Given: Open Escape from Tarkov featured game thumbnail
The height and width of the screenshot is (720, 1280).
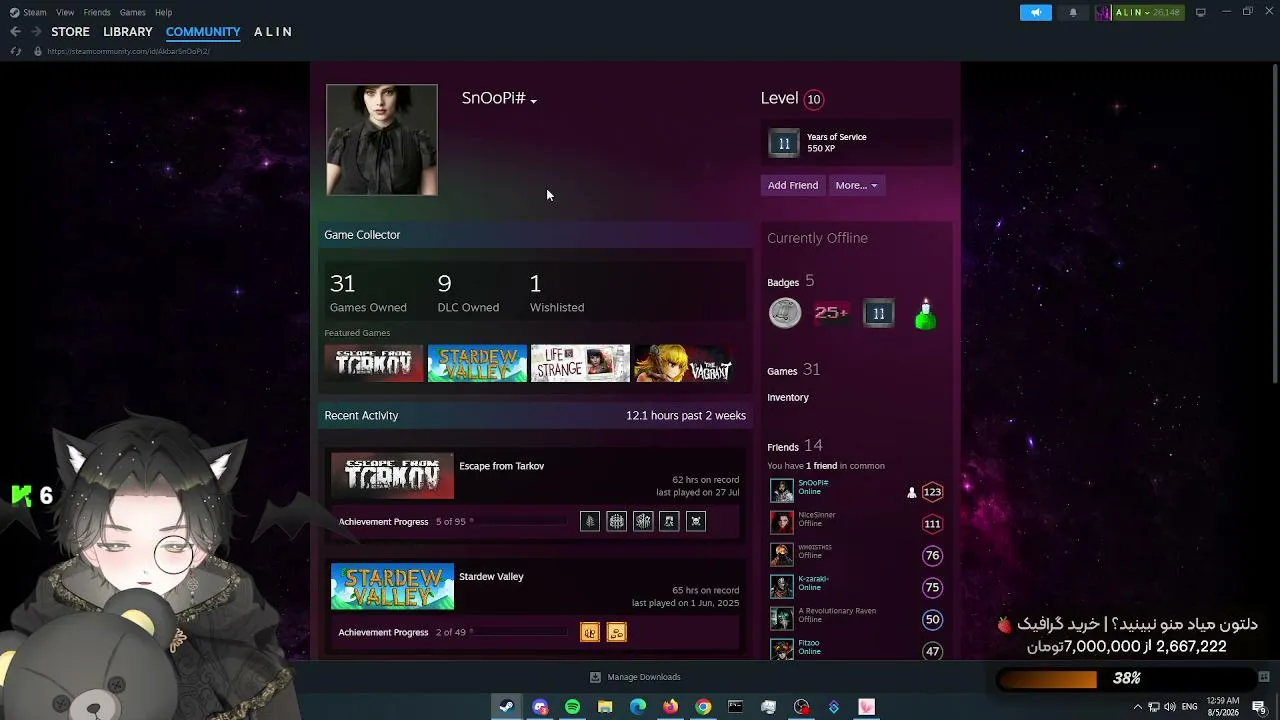Looking at the screenshot, I should click(374, 364).
